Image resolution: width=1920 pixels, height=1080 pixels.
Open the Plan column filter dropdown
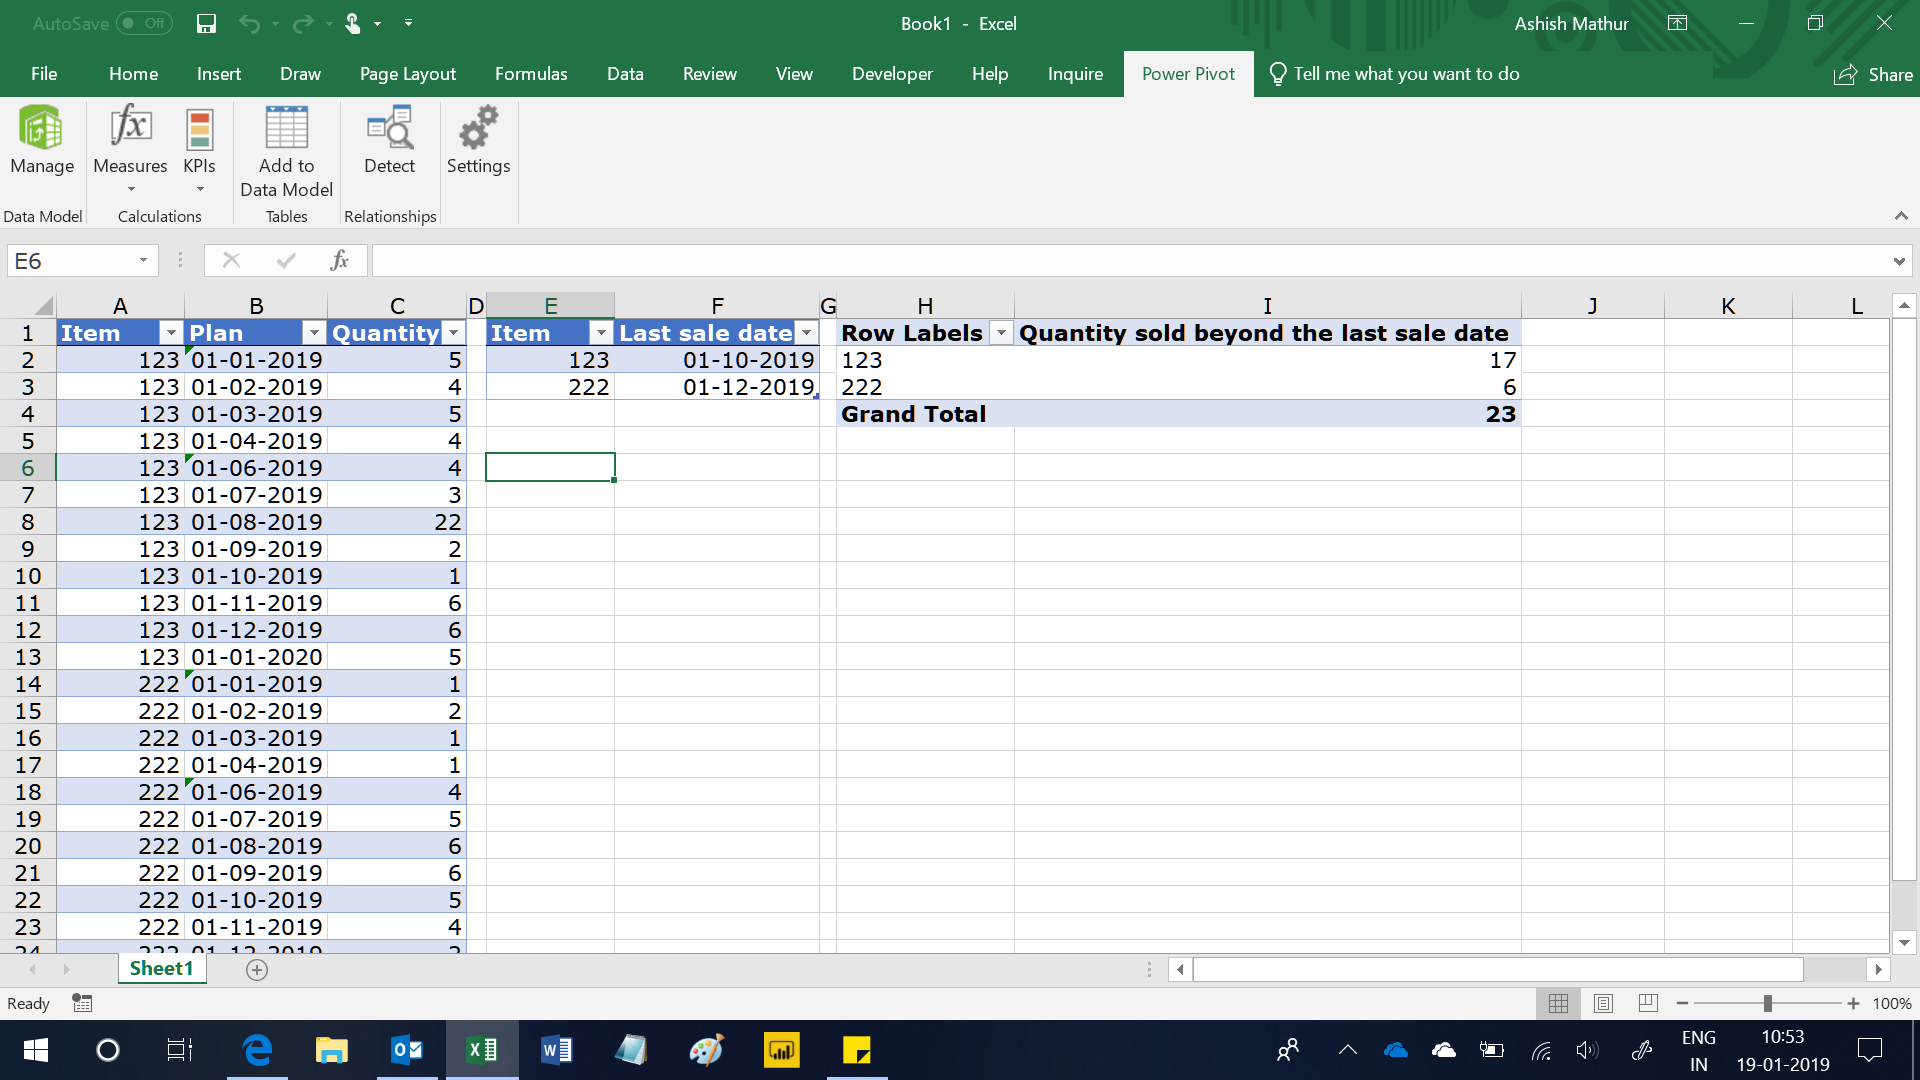point(314,333)
